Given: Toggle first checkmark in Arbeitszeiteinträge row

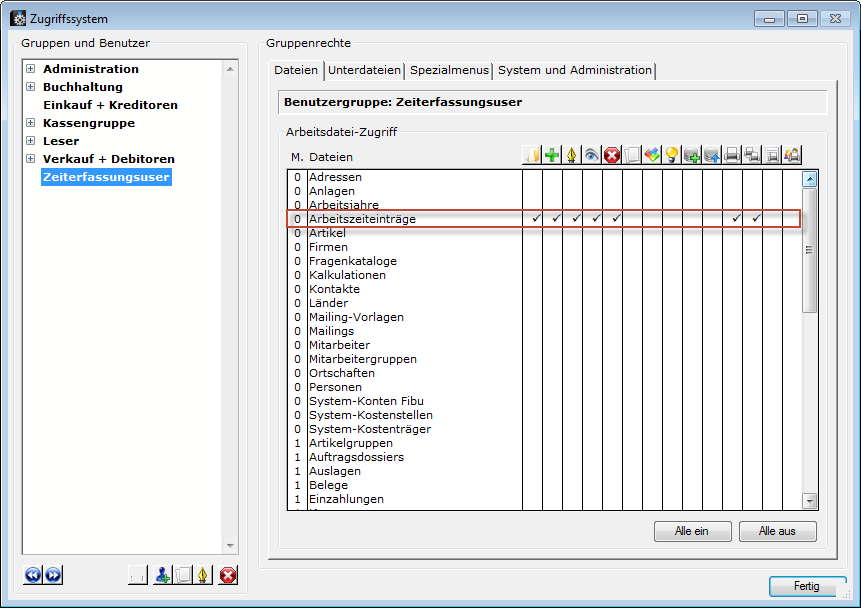Looking at the screenshot, I should point(536,218).
